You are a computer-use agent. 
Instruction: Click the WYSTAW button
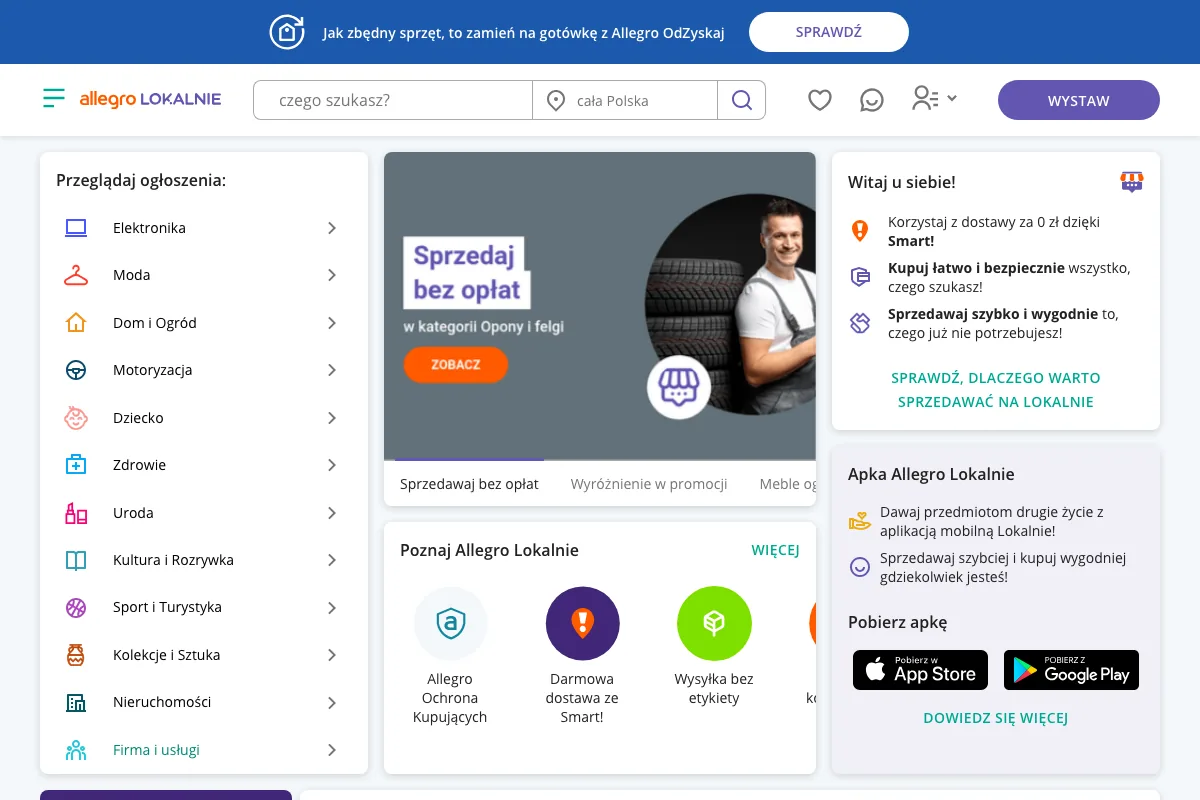(1079, 100)
